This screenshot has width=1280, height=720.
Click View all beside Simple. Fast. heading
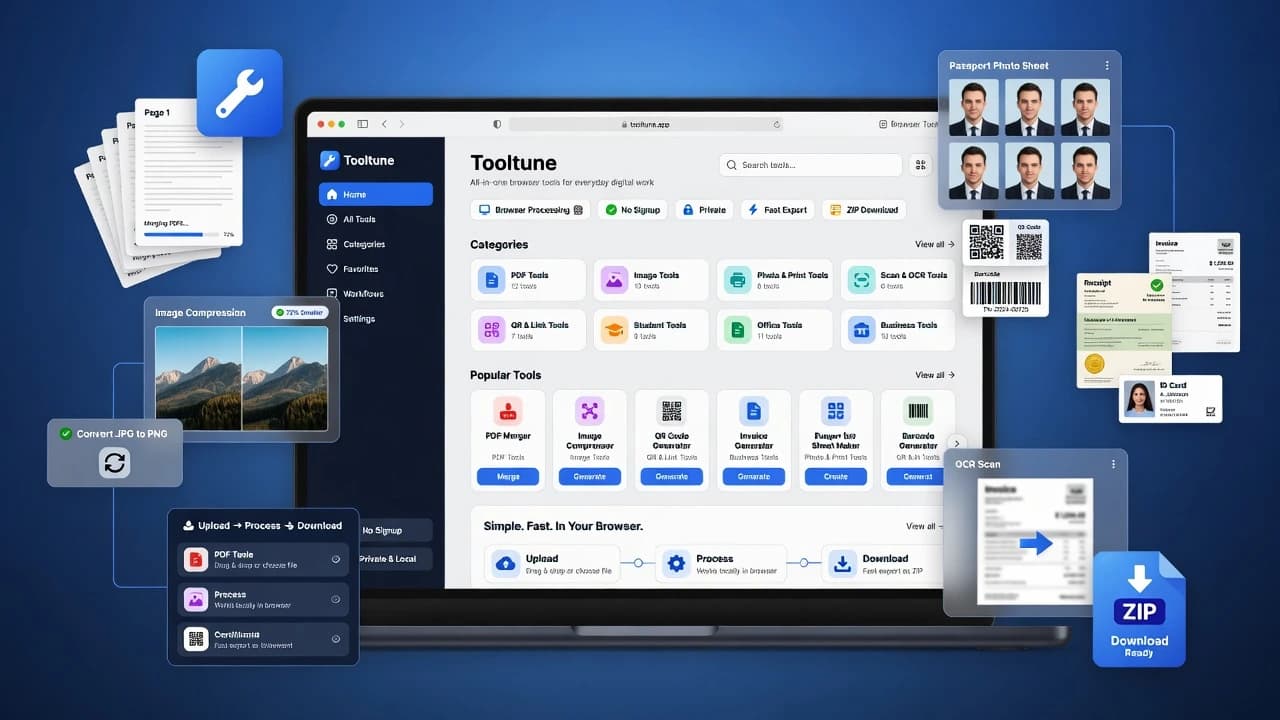point(926,526)
